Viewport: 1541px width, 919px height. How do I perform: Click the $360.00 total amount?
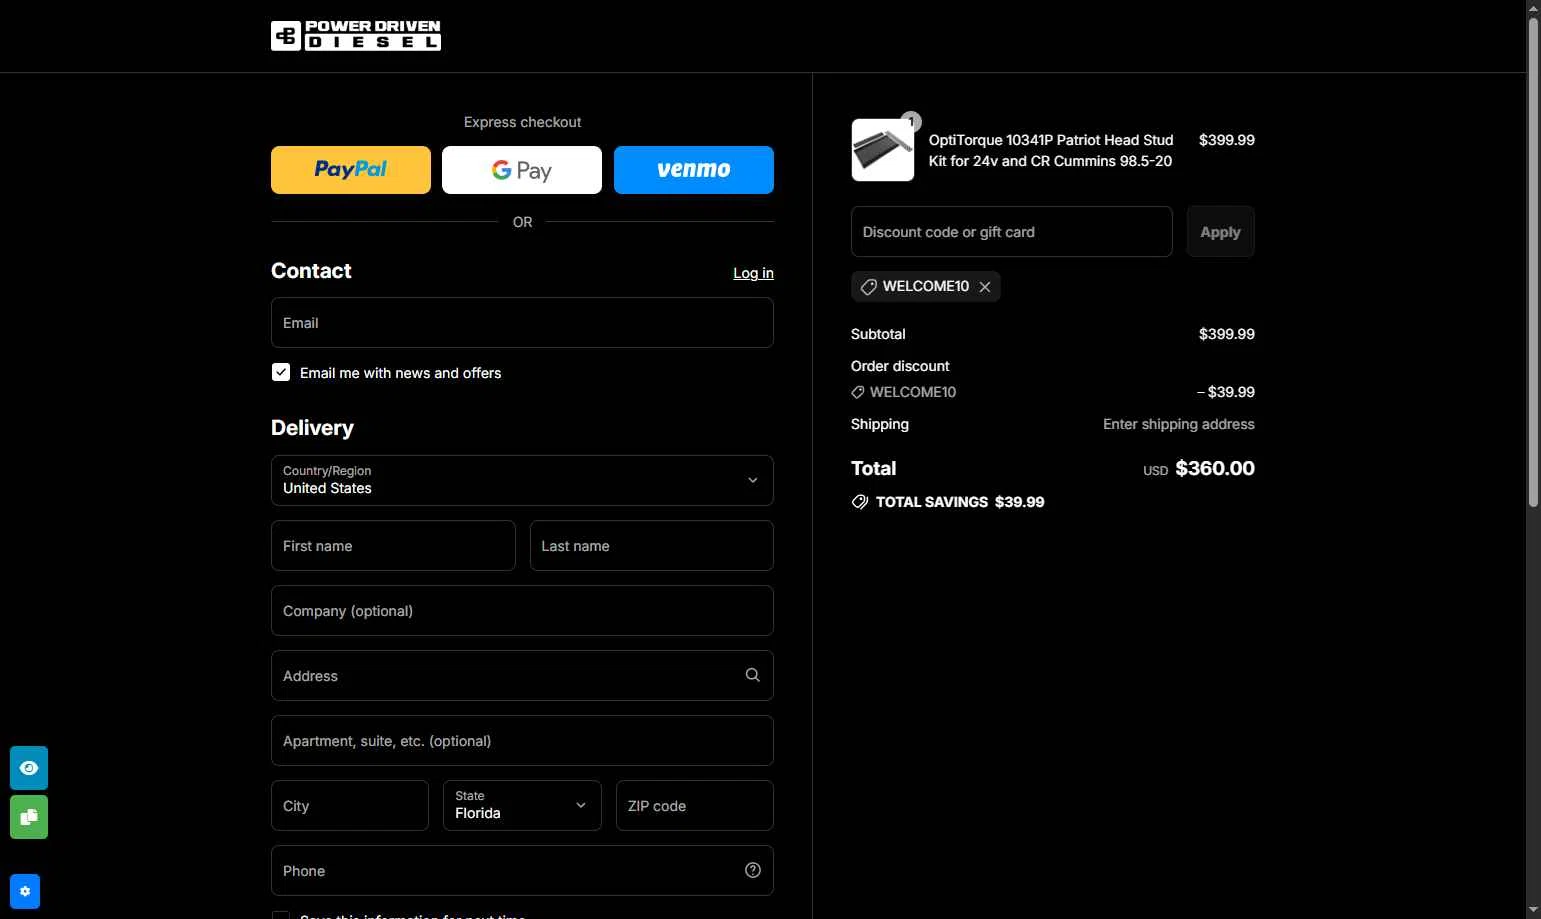[1215, 468]
